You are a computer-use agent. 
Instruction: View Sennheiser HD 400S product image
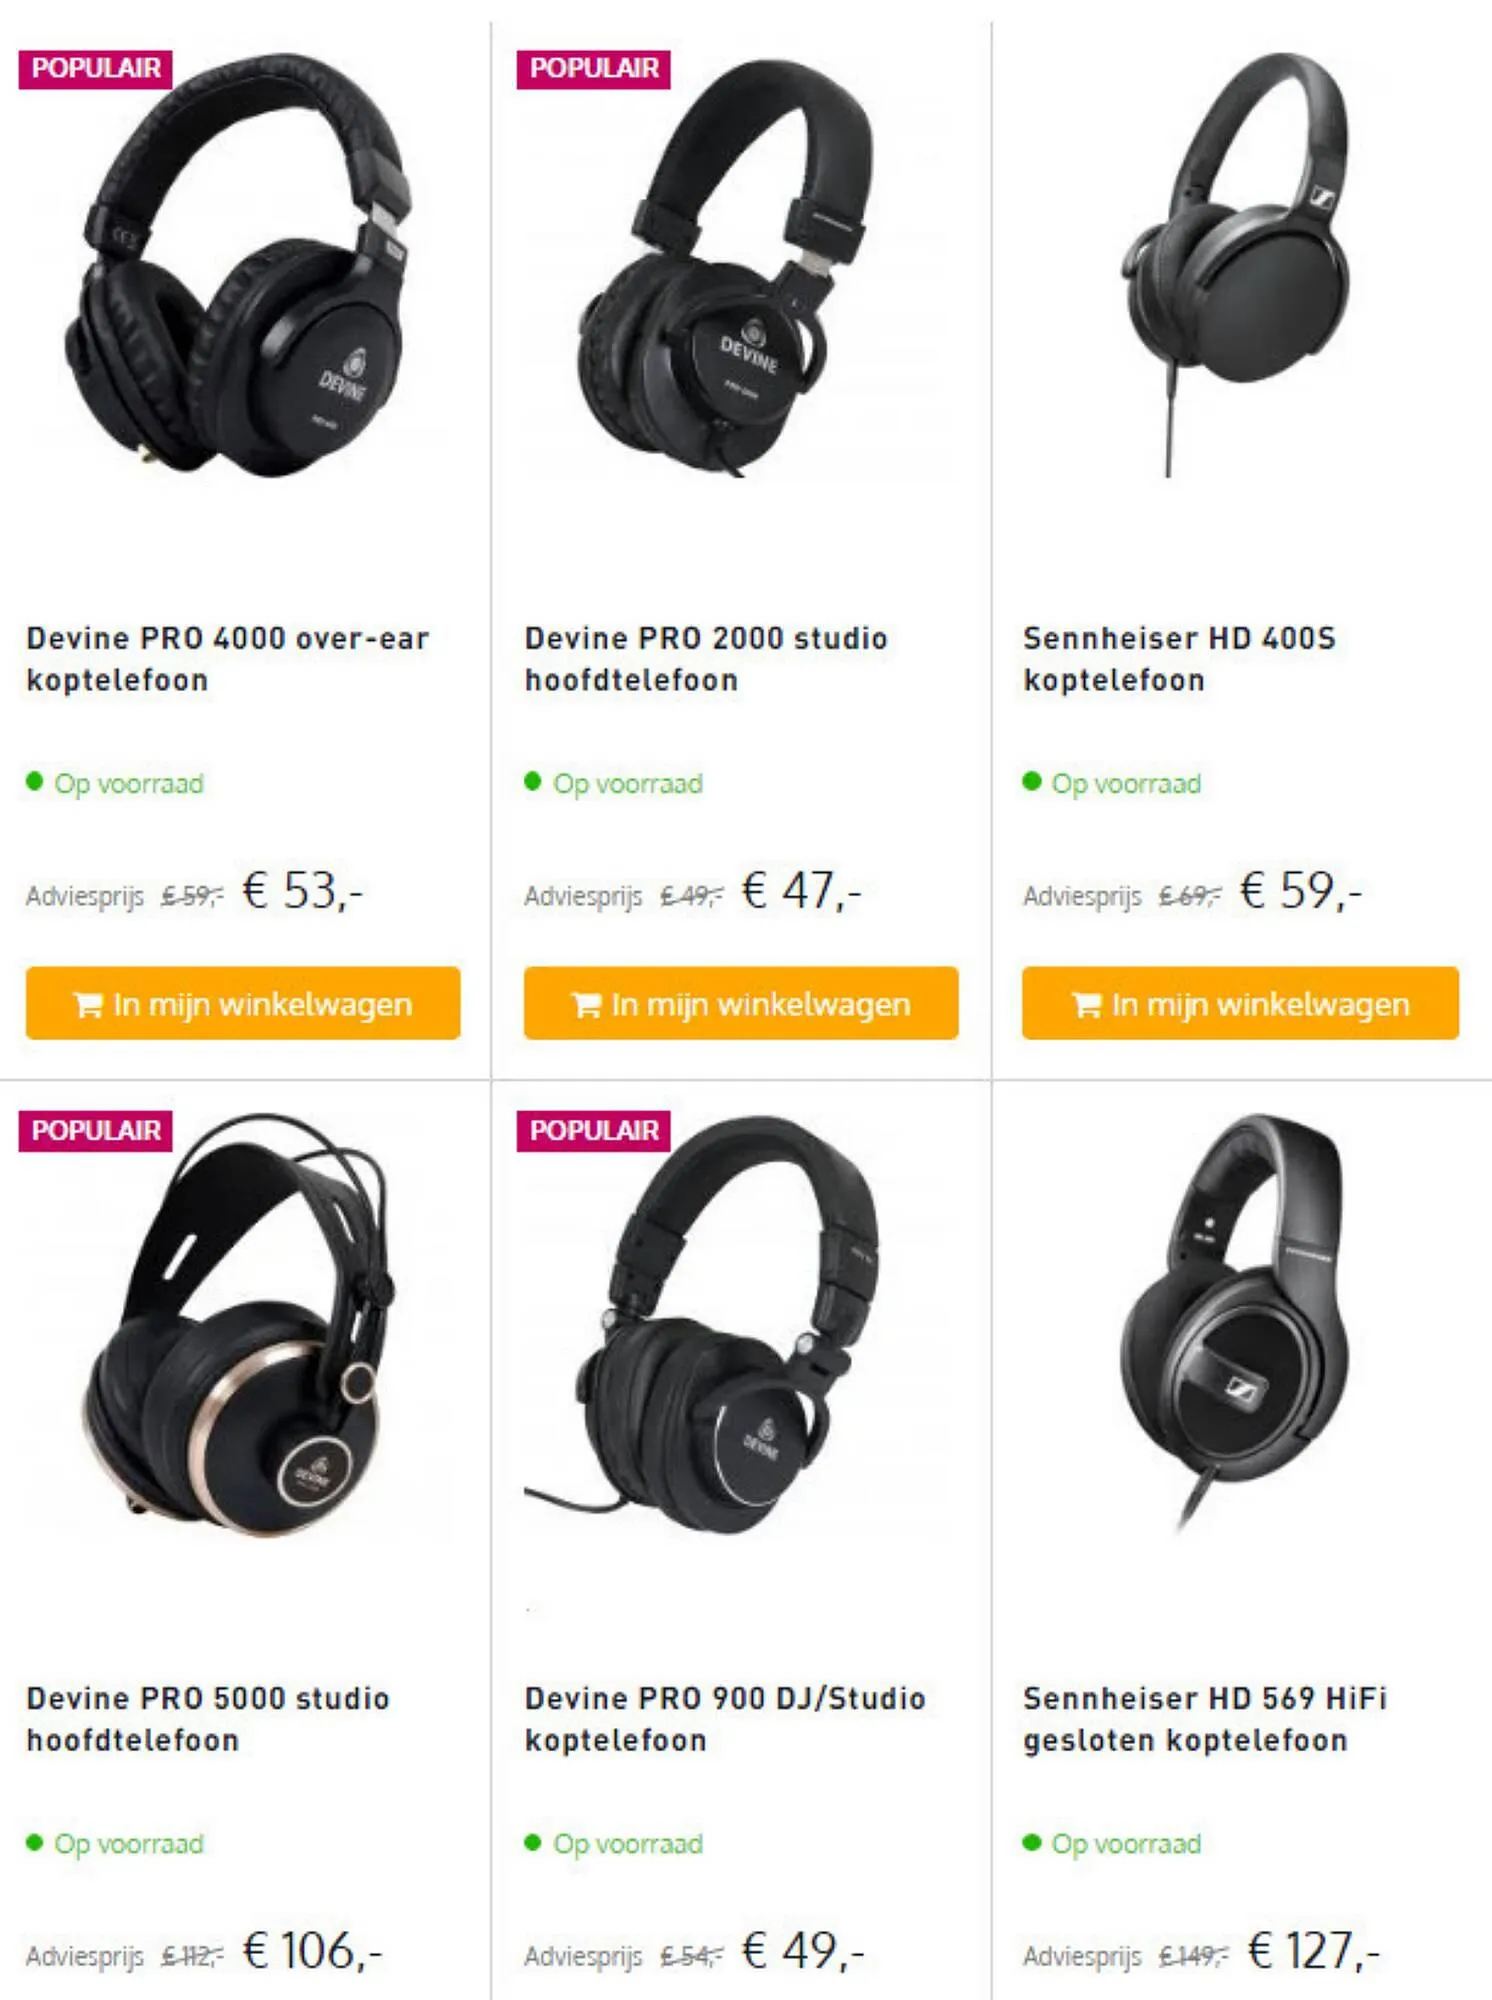[x=1237, y=265]
